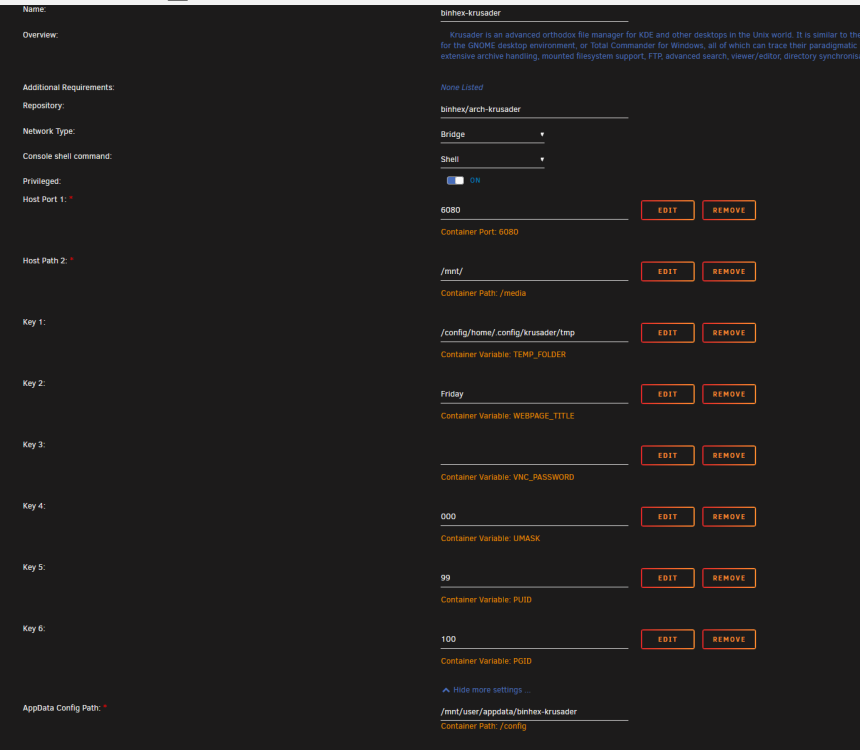The image size is (860, 750).
Task: Remove the Host Path 2 entry
Action: click(729, 272)
